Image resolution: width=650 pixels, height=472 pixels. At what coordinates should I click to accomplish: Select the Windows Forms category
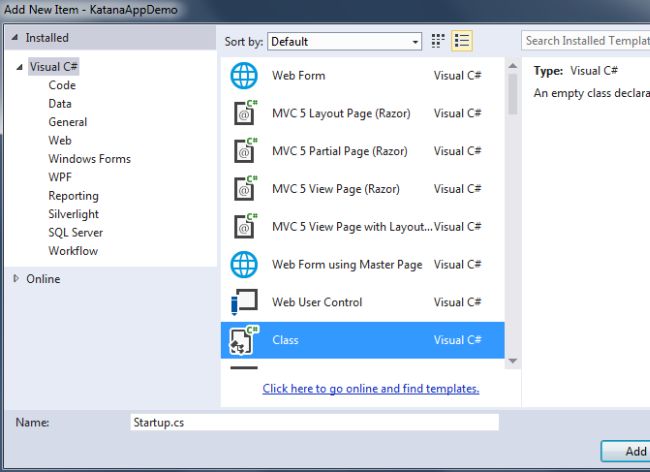(90, 159)
